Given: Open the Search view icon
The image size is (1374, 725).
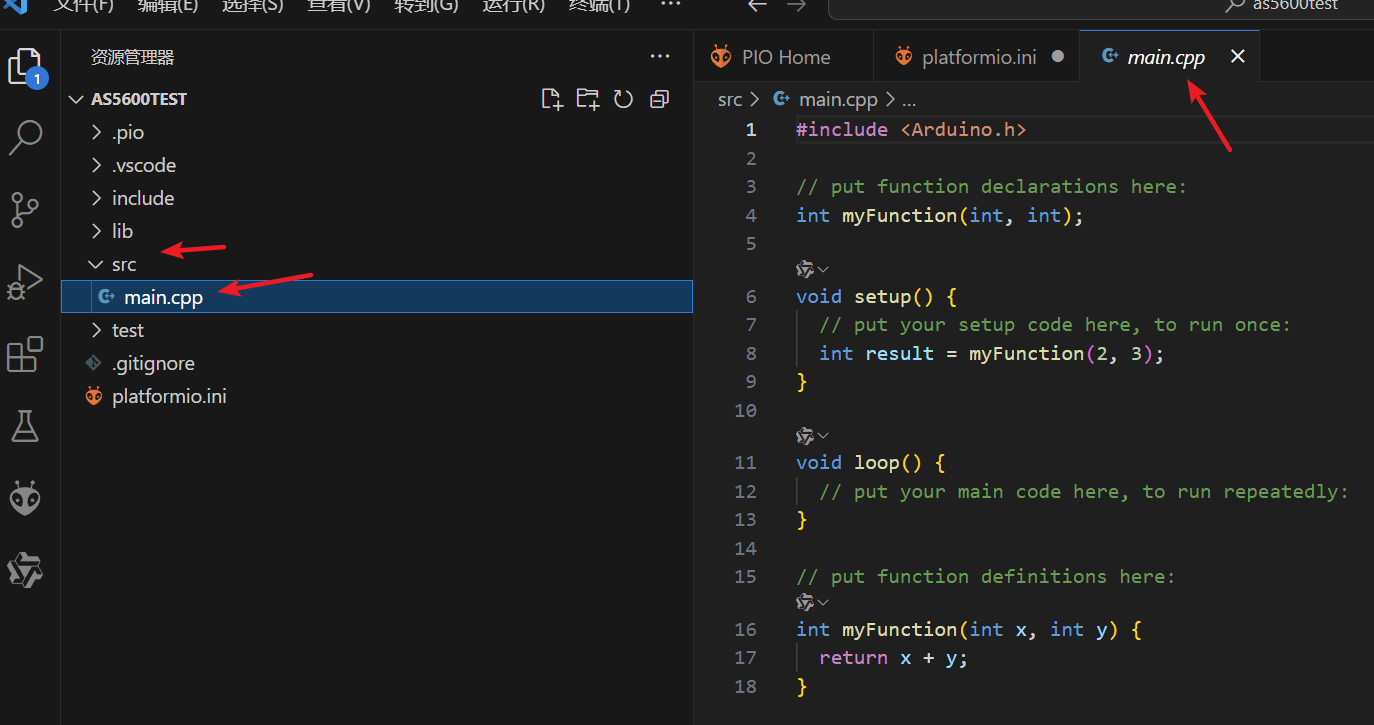Looking at the screenshot, I should (25, 138).
